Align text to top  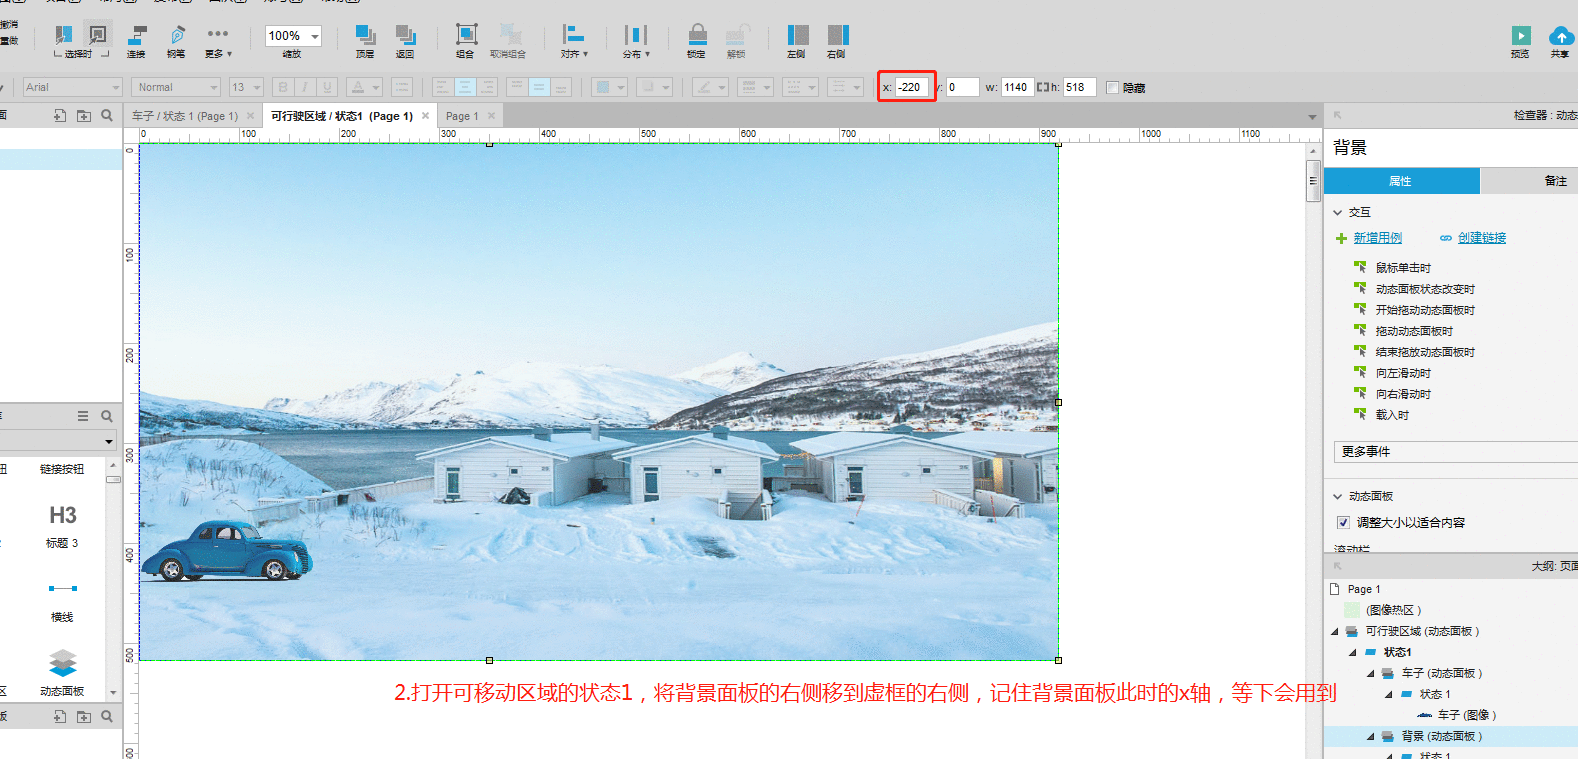click(x=517, y=87)
